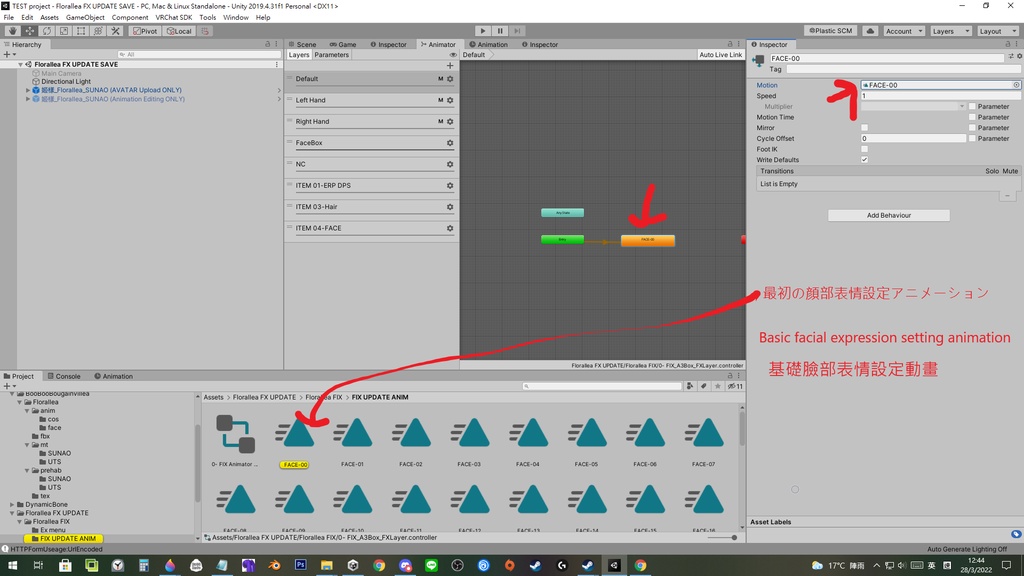Collapse the Florallea FX UPDATE folder
This screenshot has height=576, width=1024.
point(12,513)
